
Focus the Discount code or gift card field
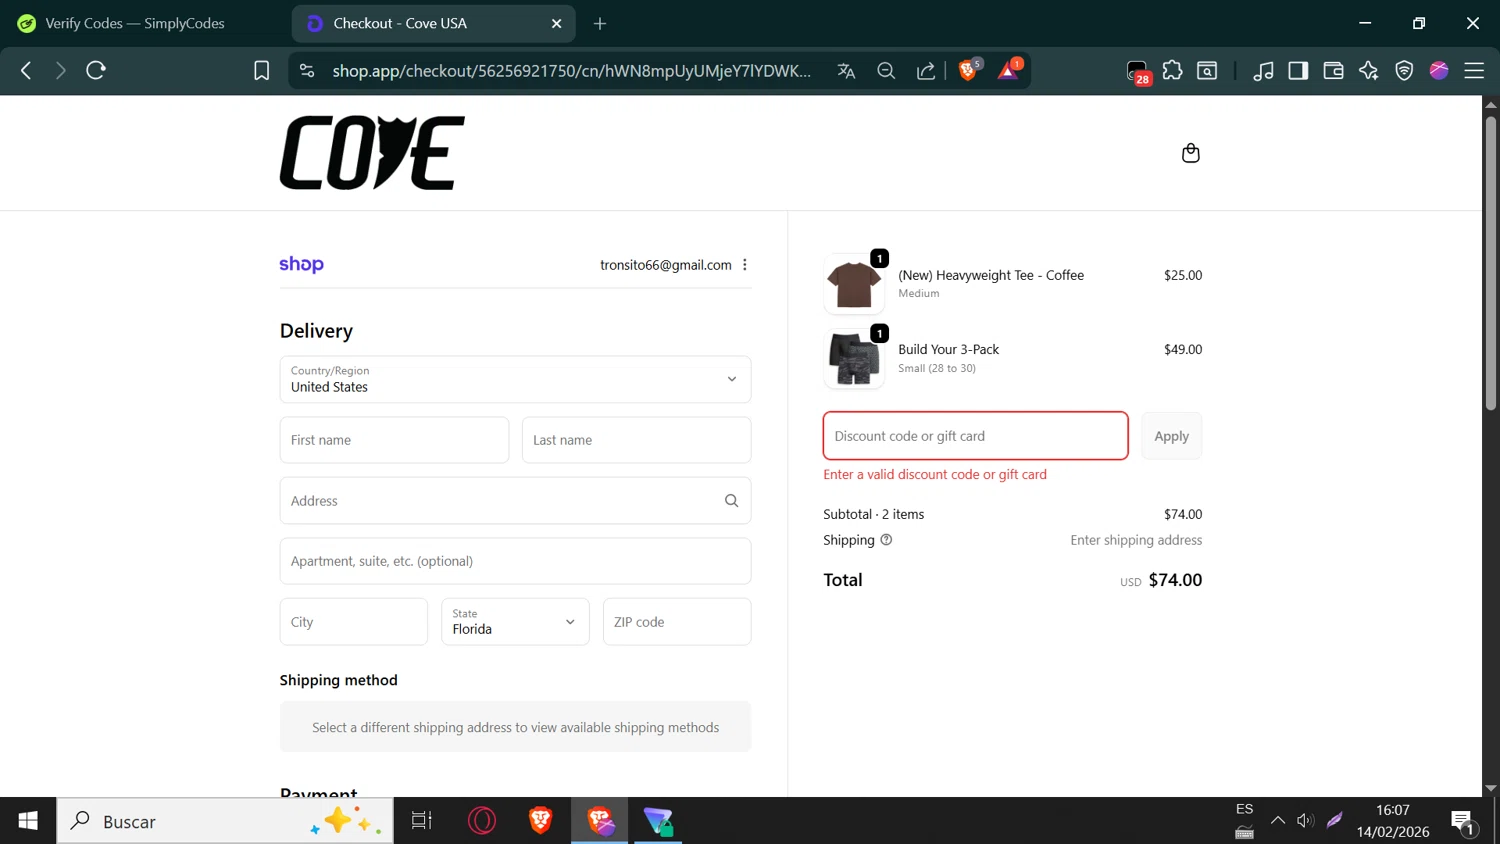point(975,436)
